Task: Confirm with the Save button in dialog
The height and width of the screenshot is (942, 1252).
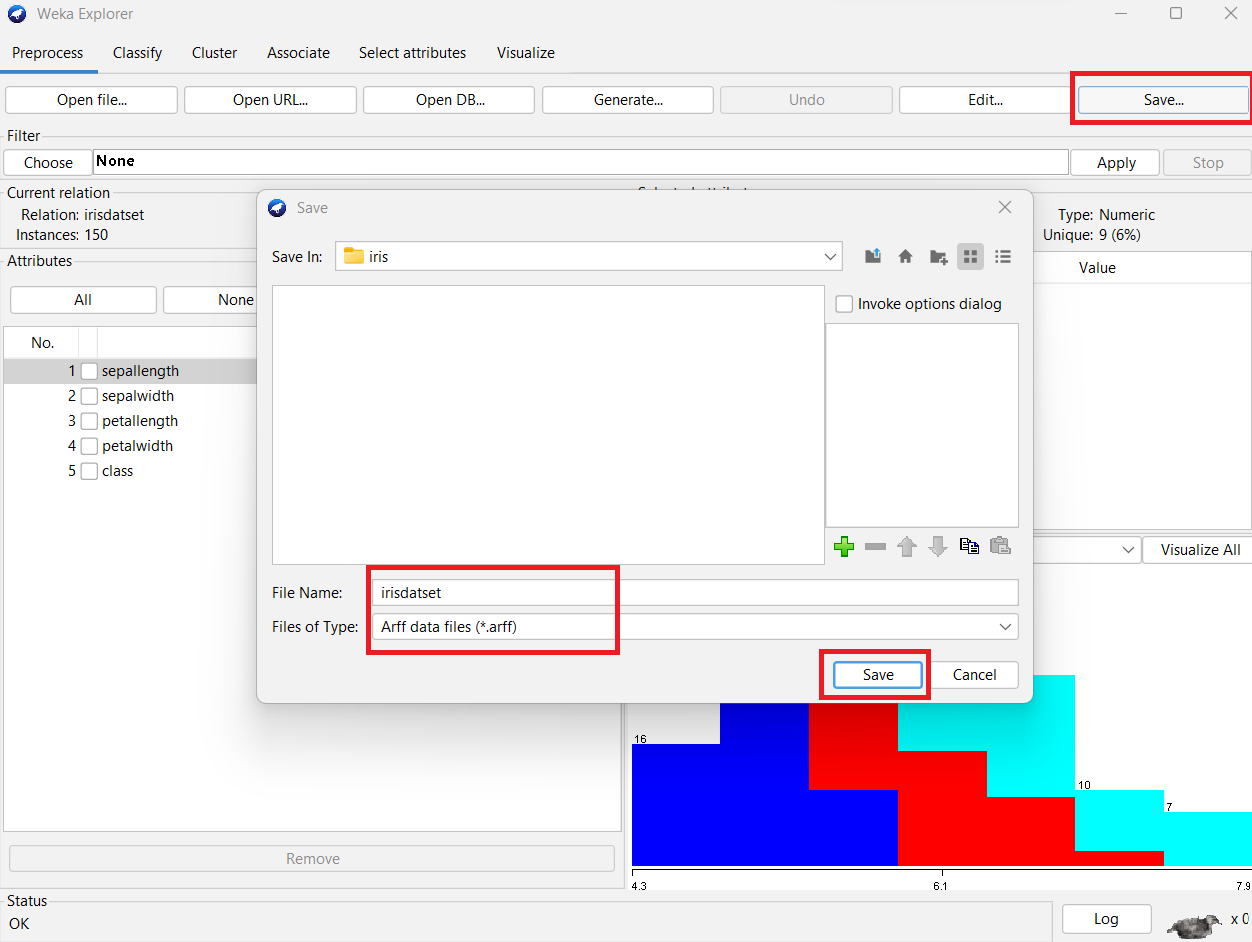Action: [878, 675]
